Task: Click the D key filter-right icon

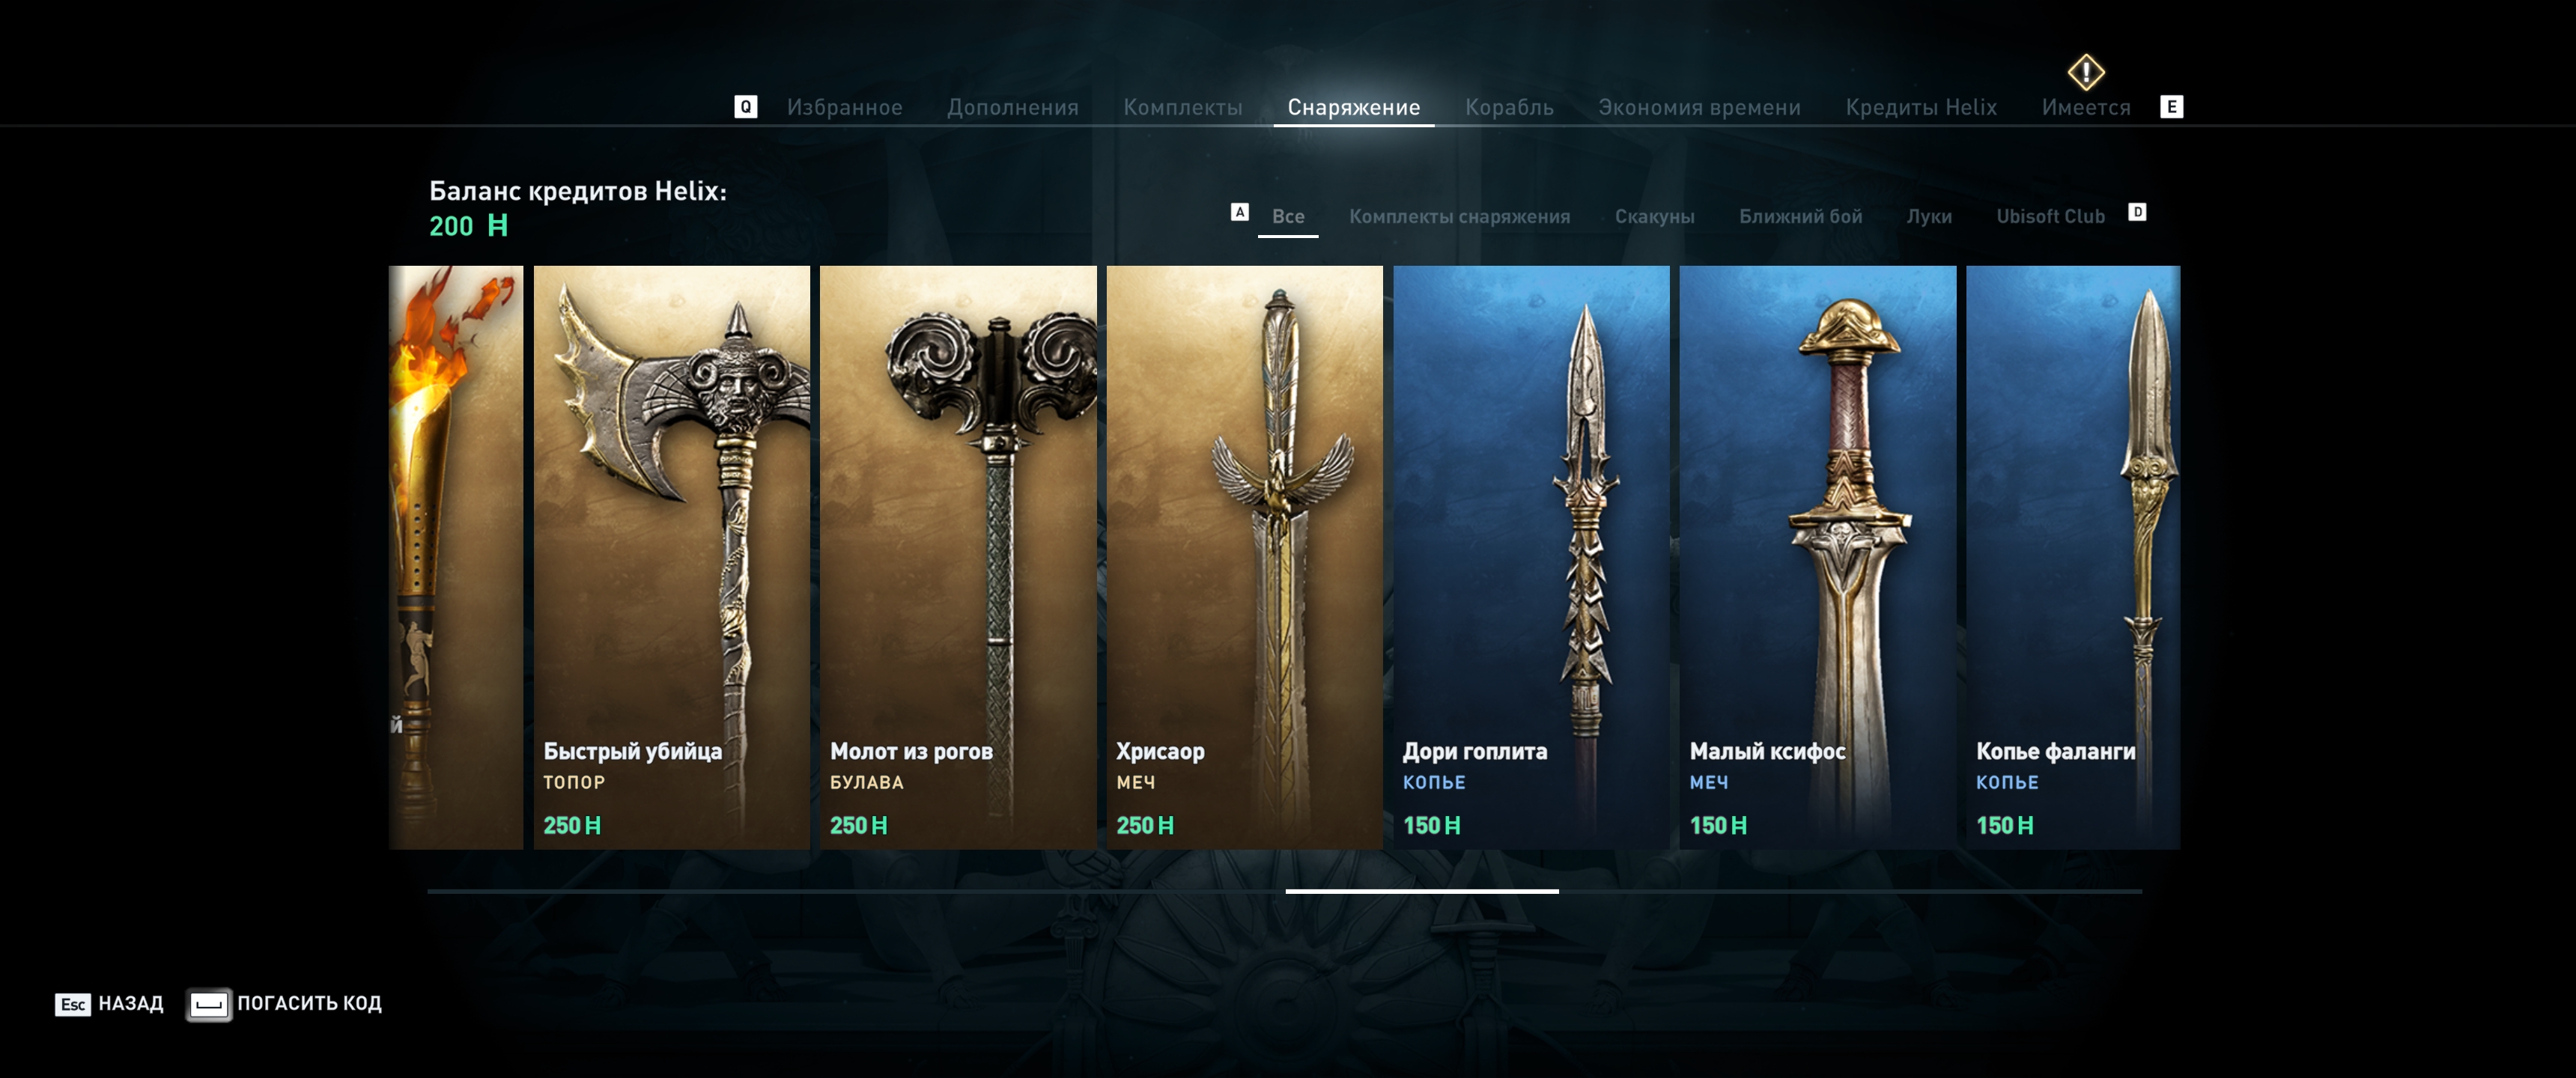Action: pos(2137,212)
